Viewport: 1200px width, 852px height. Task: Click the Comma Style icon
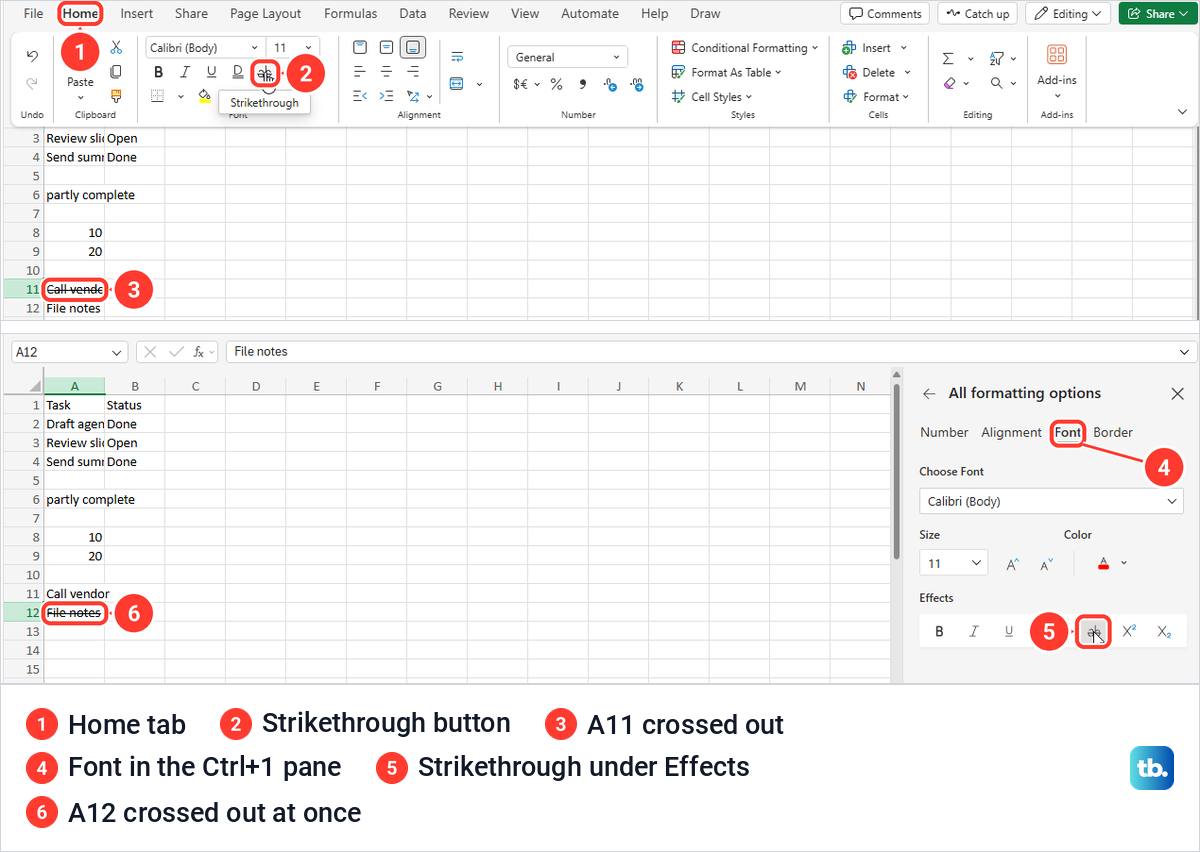(x=583, y=84)
